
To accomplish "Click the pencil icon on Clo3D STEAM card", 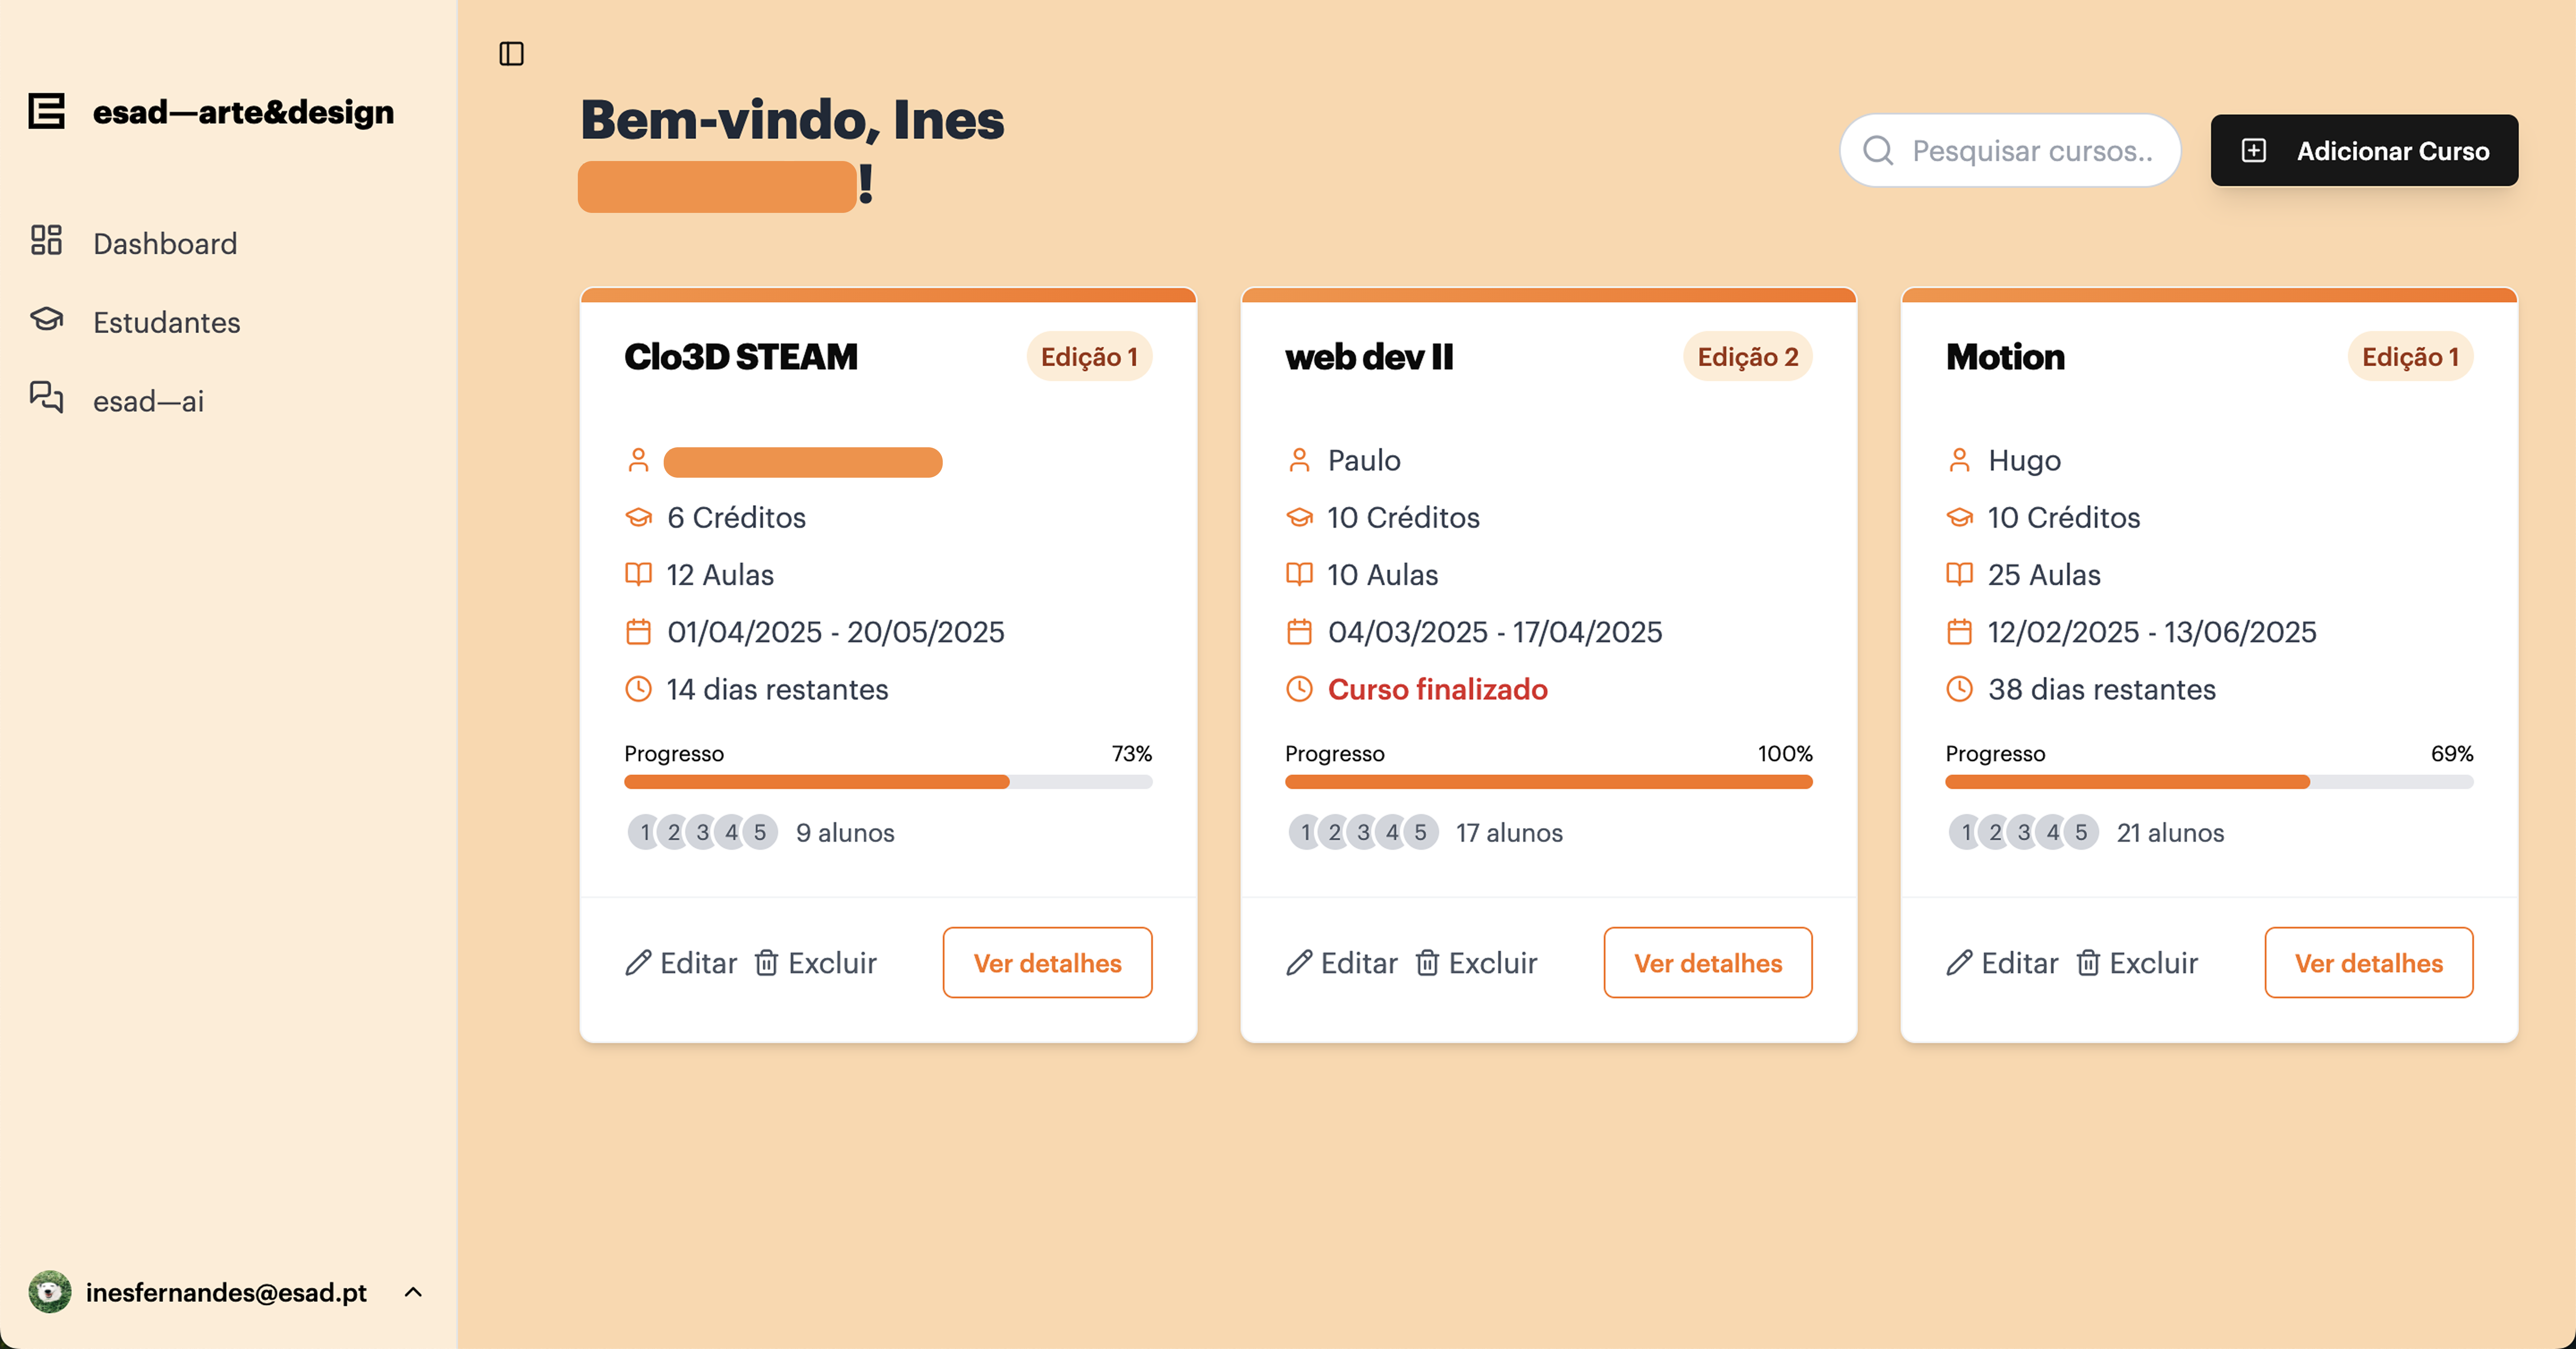I will tap(638, 963).
